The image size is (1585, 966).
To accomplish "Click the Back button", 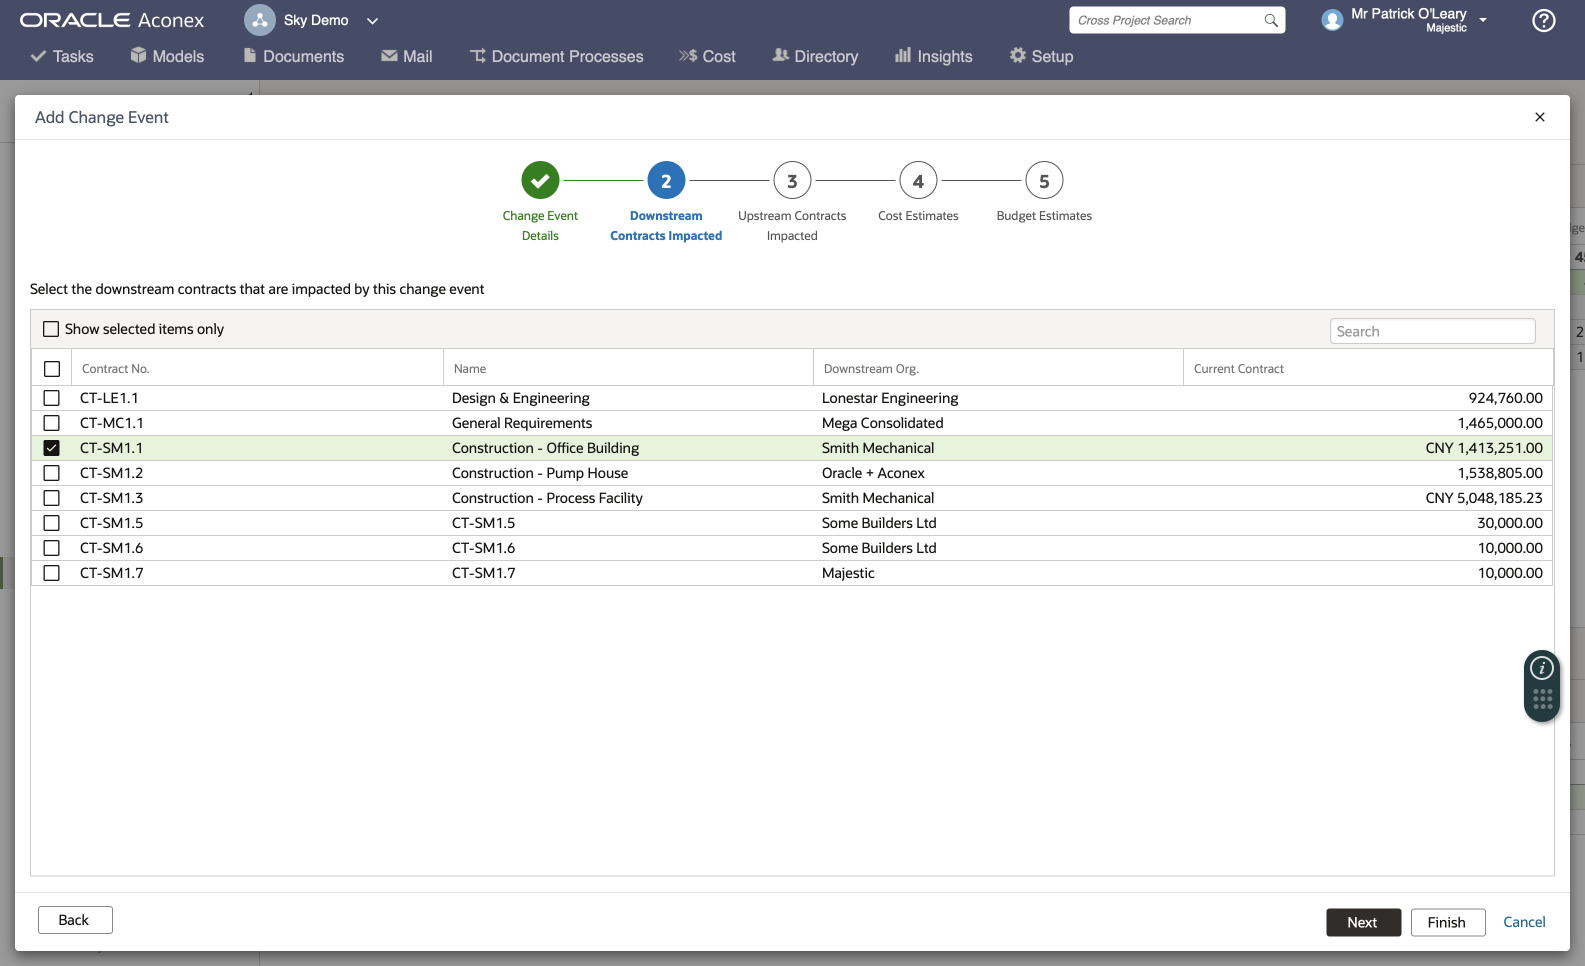I will coord(75,920).
